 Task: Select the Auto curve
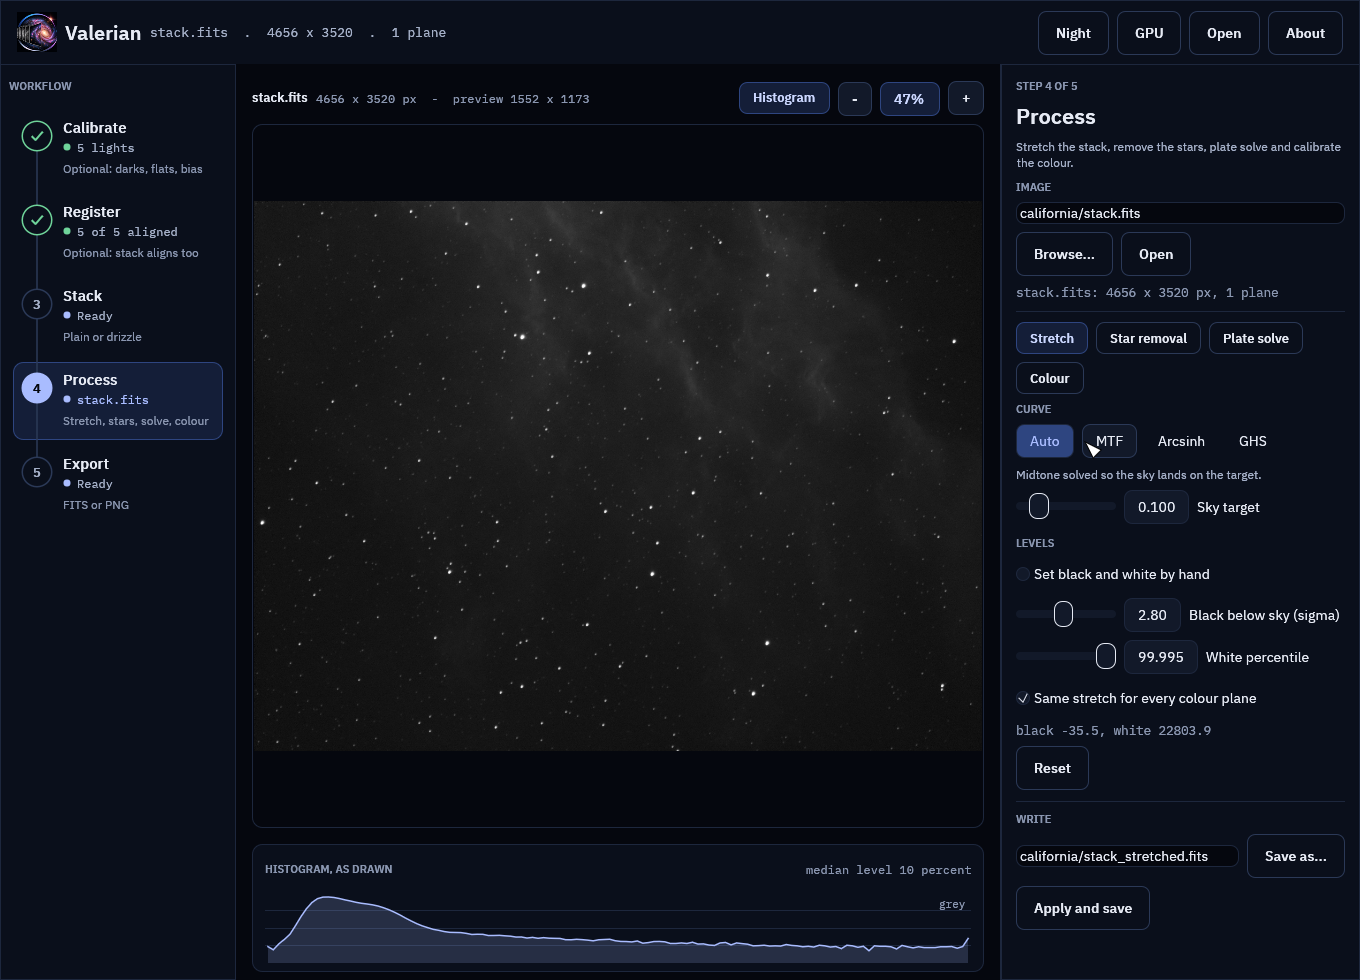pyautogui.click(x=1045, y=441)
